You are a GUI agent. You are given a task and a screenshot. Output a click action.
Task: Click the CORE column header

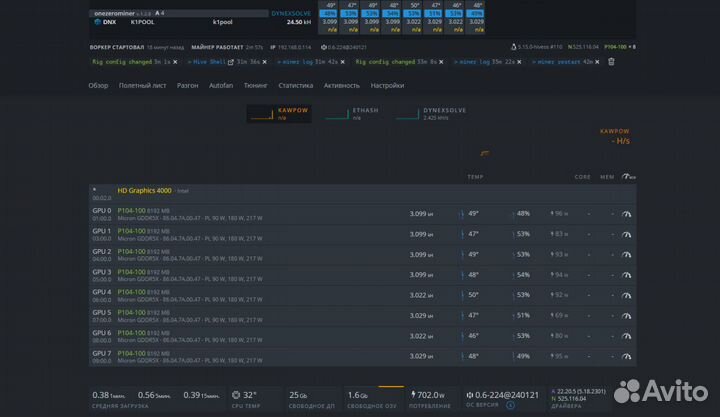coord(583,177)
